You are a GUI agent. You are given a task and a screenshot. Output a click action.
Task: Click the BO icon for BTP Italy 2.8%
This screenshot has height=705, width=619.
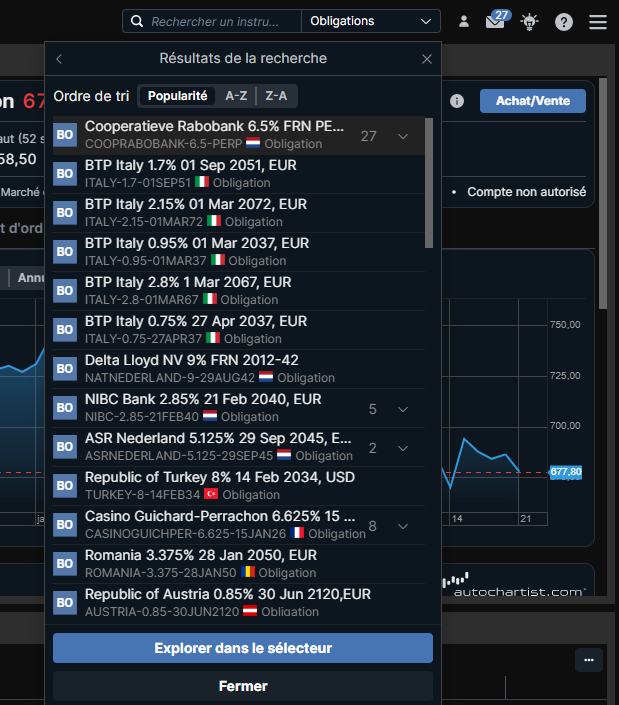65,291
